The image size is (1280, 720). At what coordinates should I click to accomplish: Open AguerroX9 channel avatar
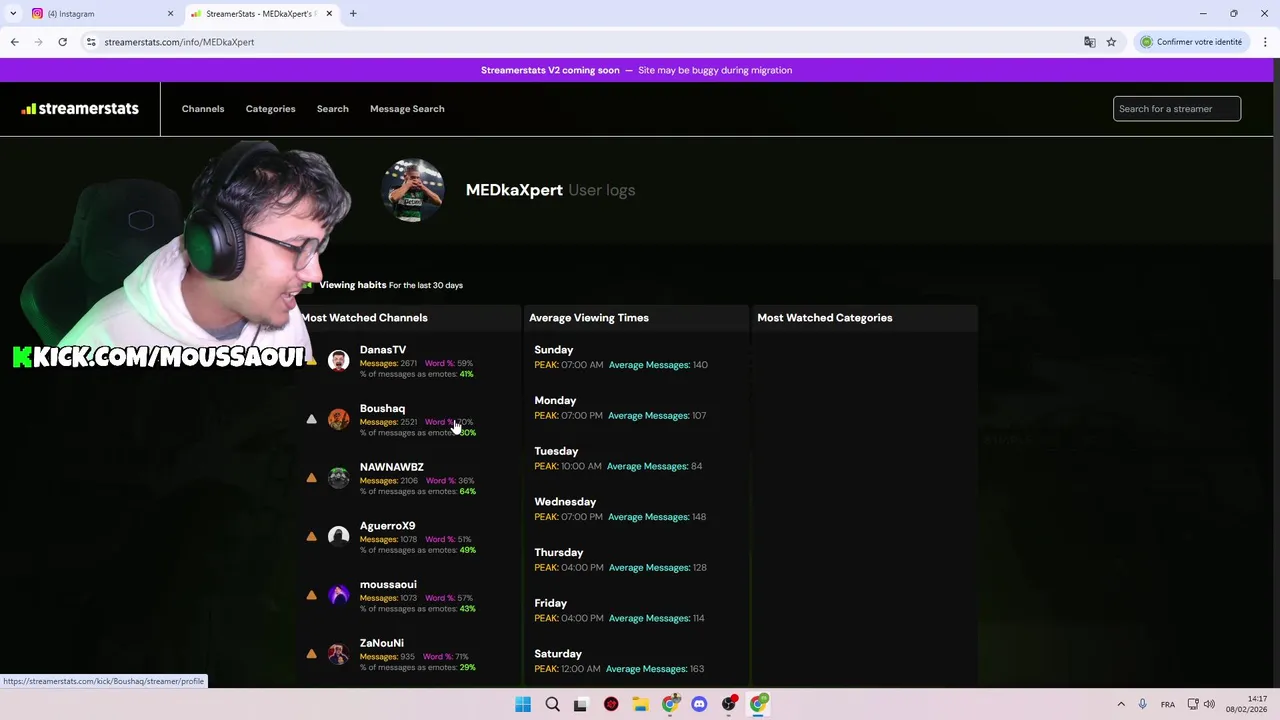tap(339, 537)
